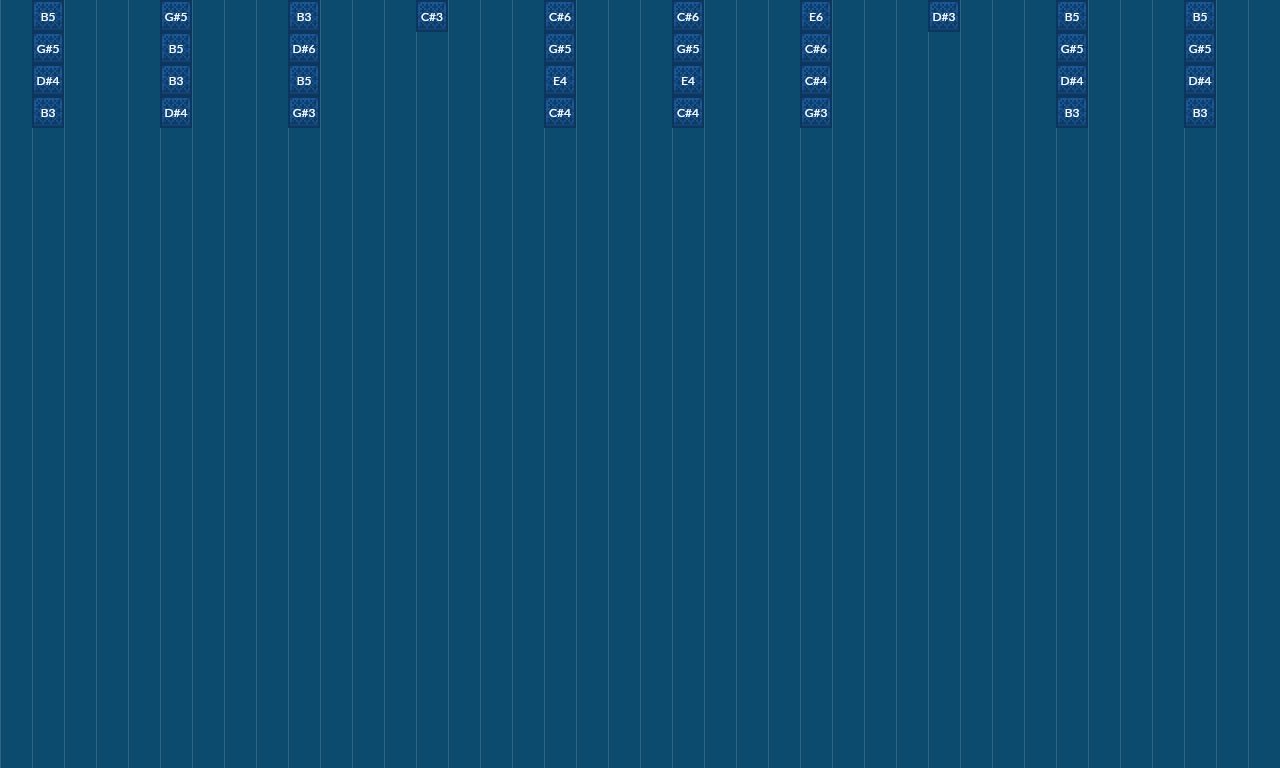Click the C#4 note below the E4 note
1280x768 pixels.
(x=559, y=111)
